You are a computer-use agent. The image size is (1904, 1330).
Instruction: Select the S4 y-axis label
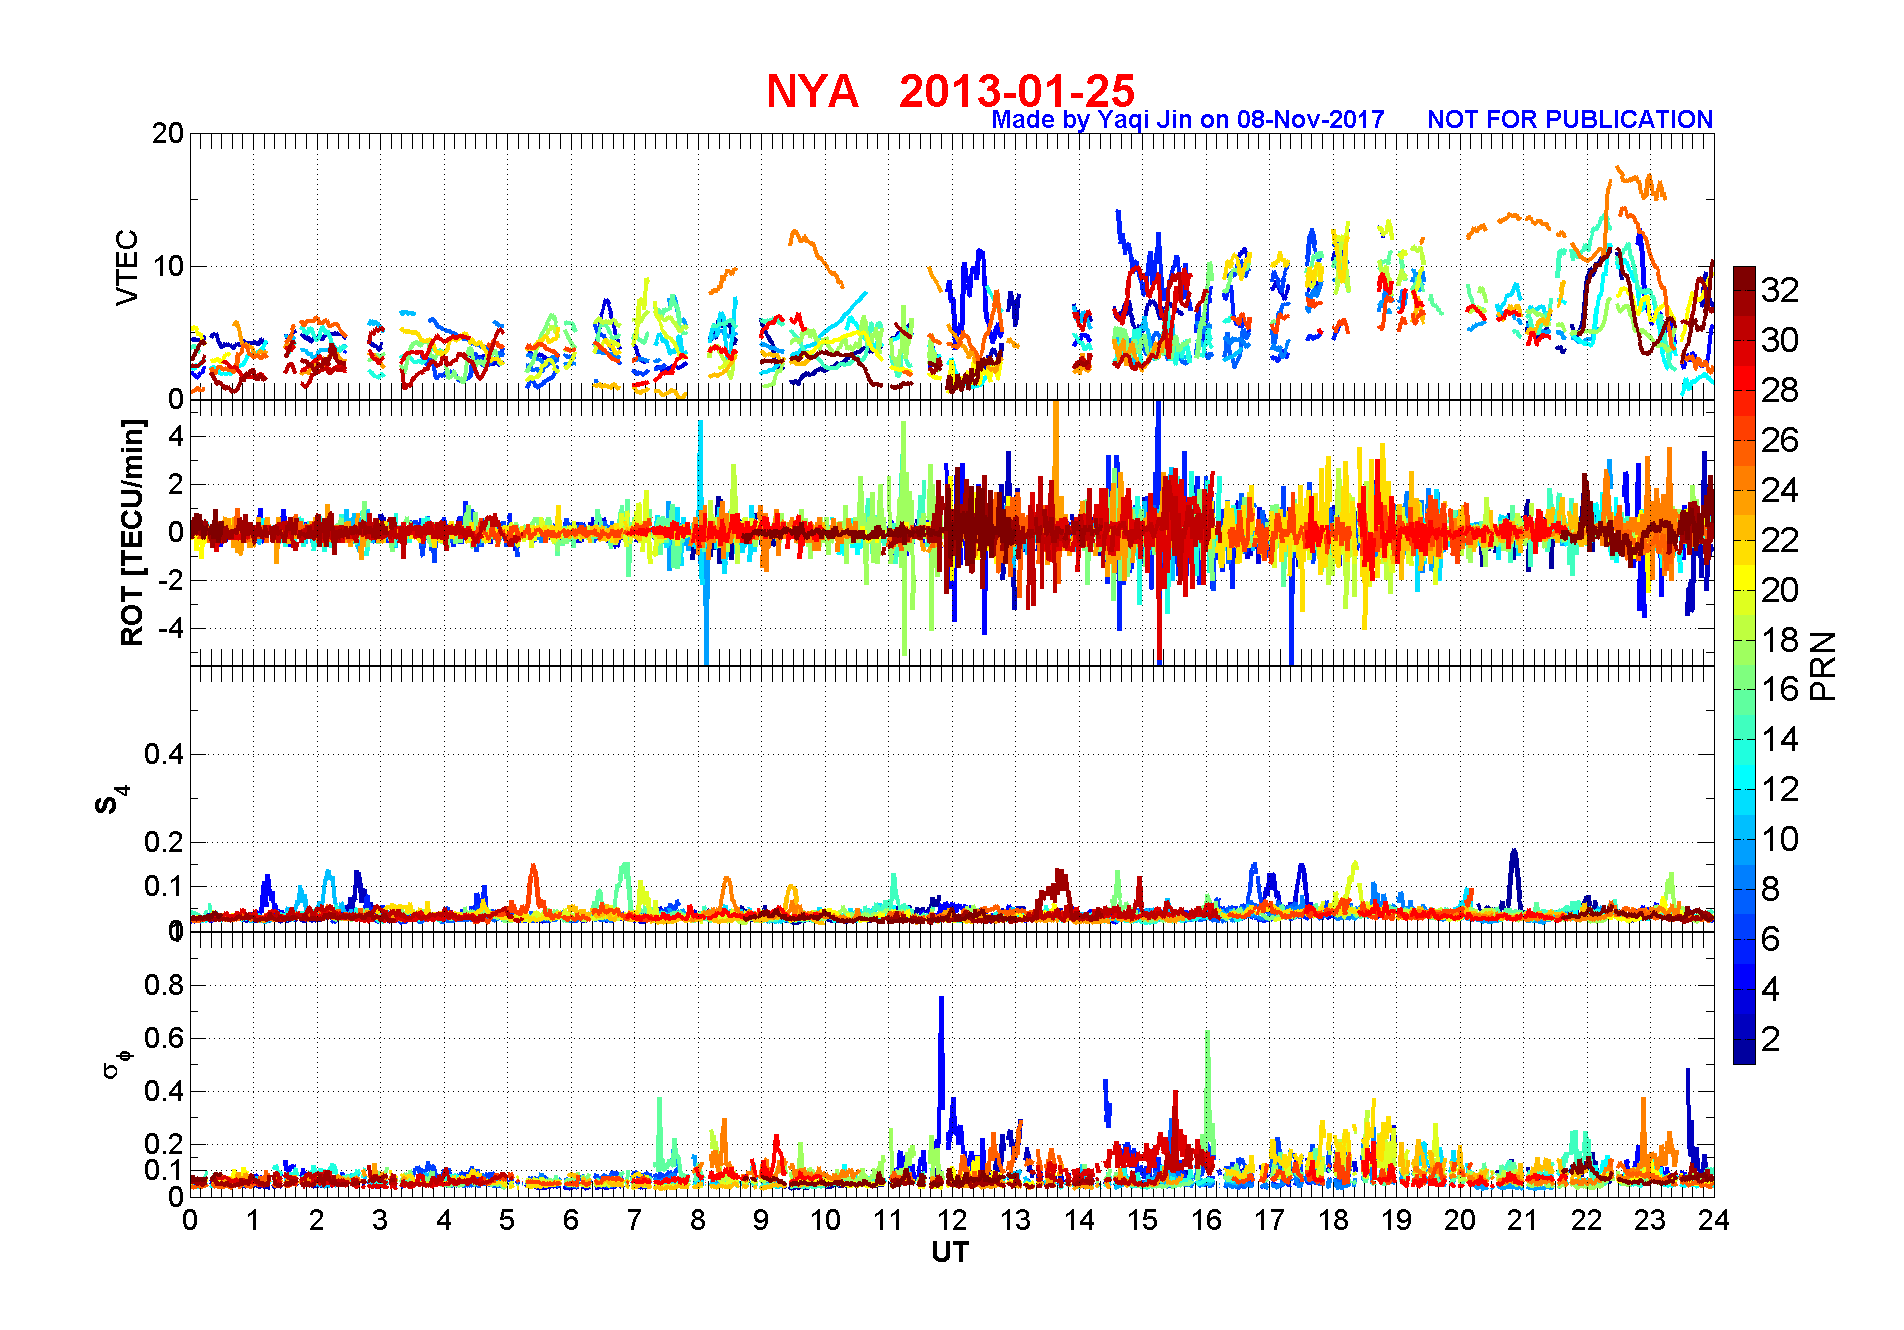[112, 800]
